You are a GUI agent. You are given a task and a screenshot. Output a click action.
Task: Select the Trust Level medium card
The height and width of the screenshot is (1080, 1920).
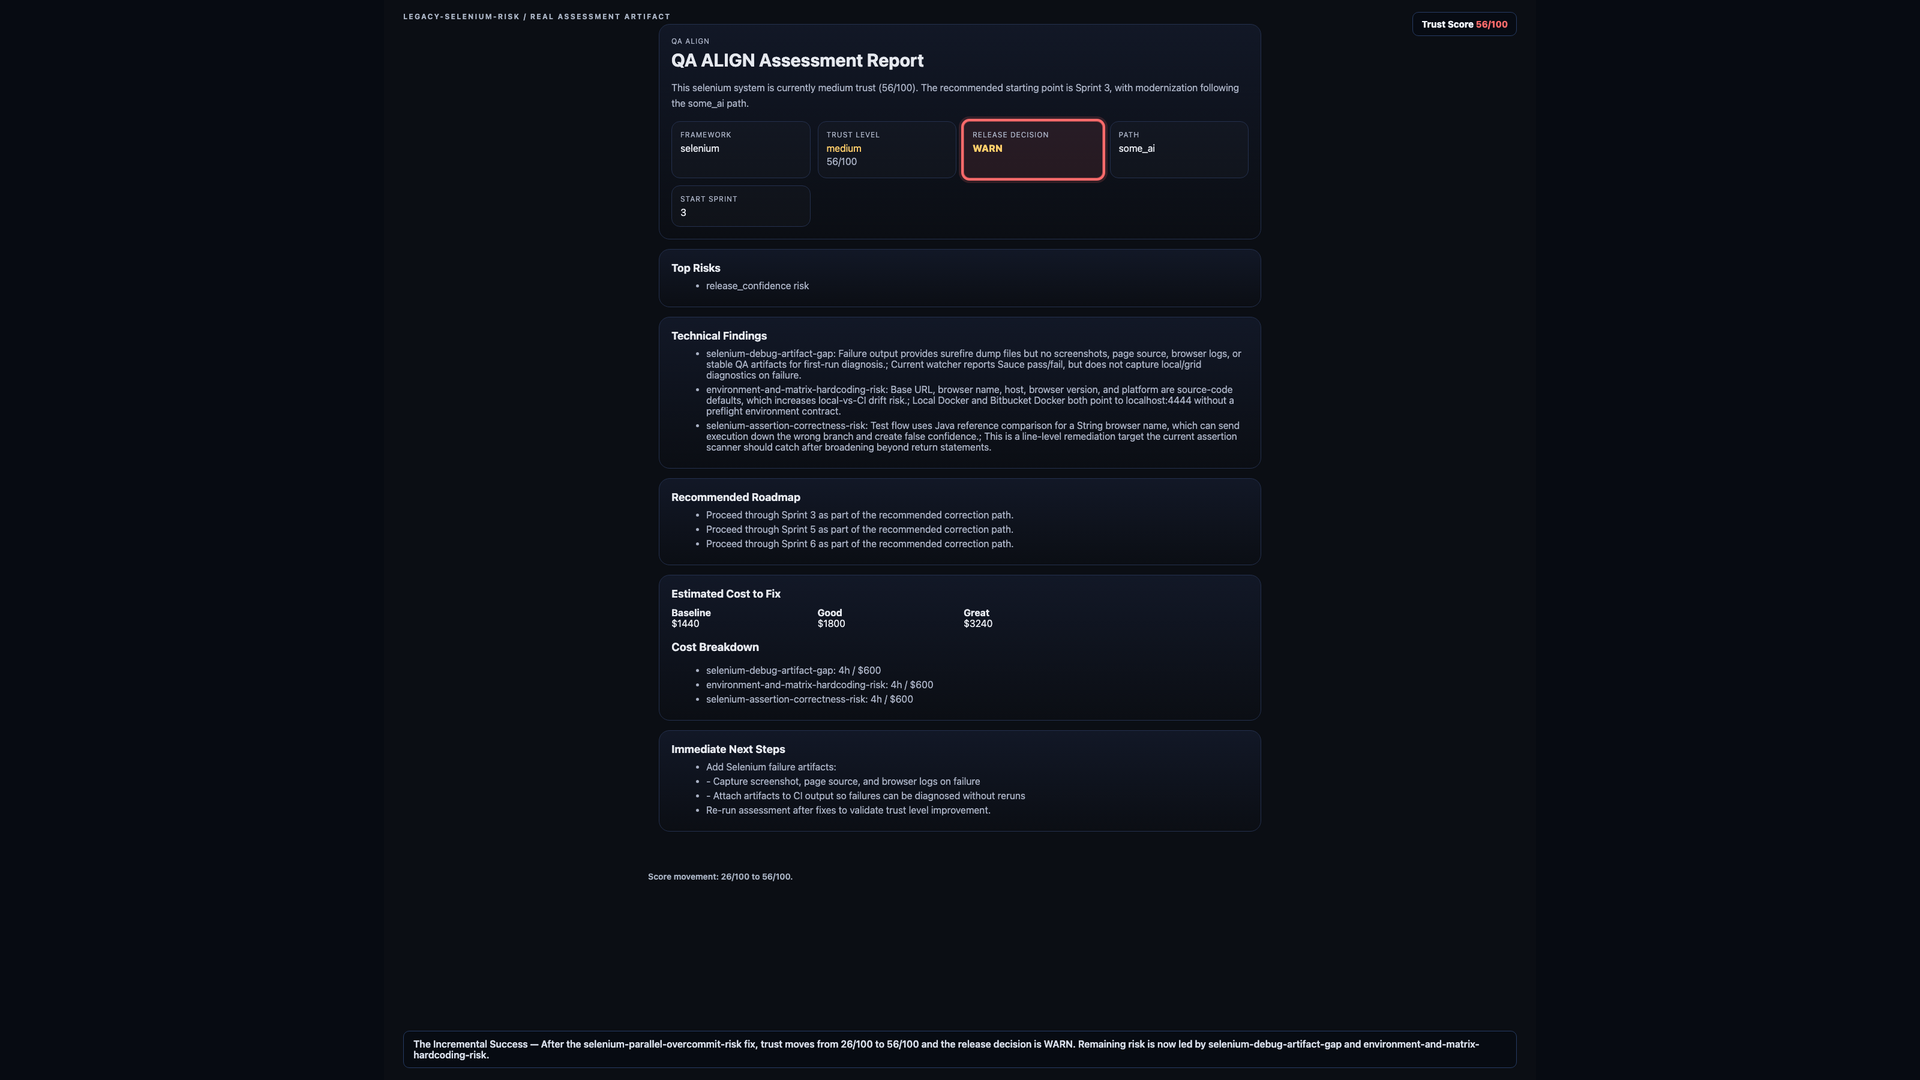(x=886, y=150)
